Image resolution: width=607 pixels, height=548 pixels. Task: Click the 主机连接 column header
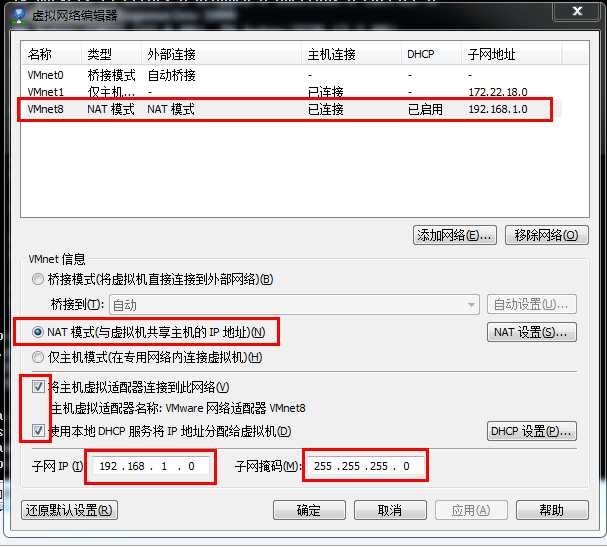351,54
